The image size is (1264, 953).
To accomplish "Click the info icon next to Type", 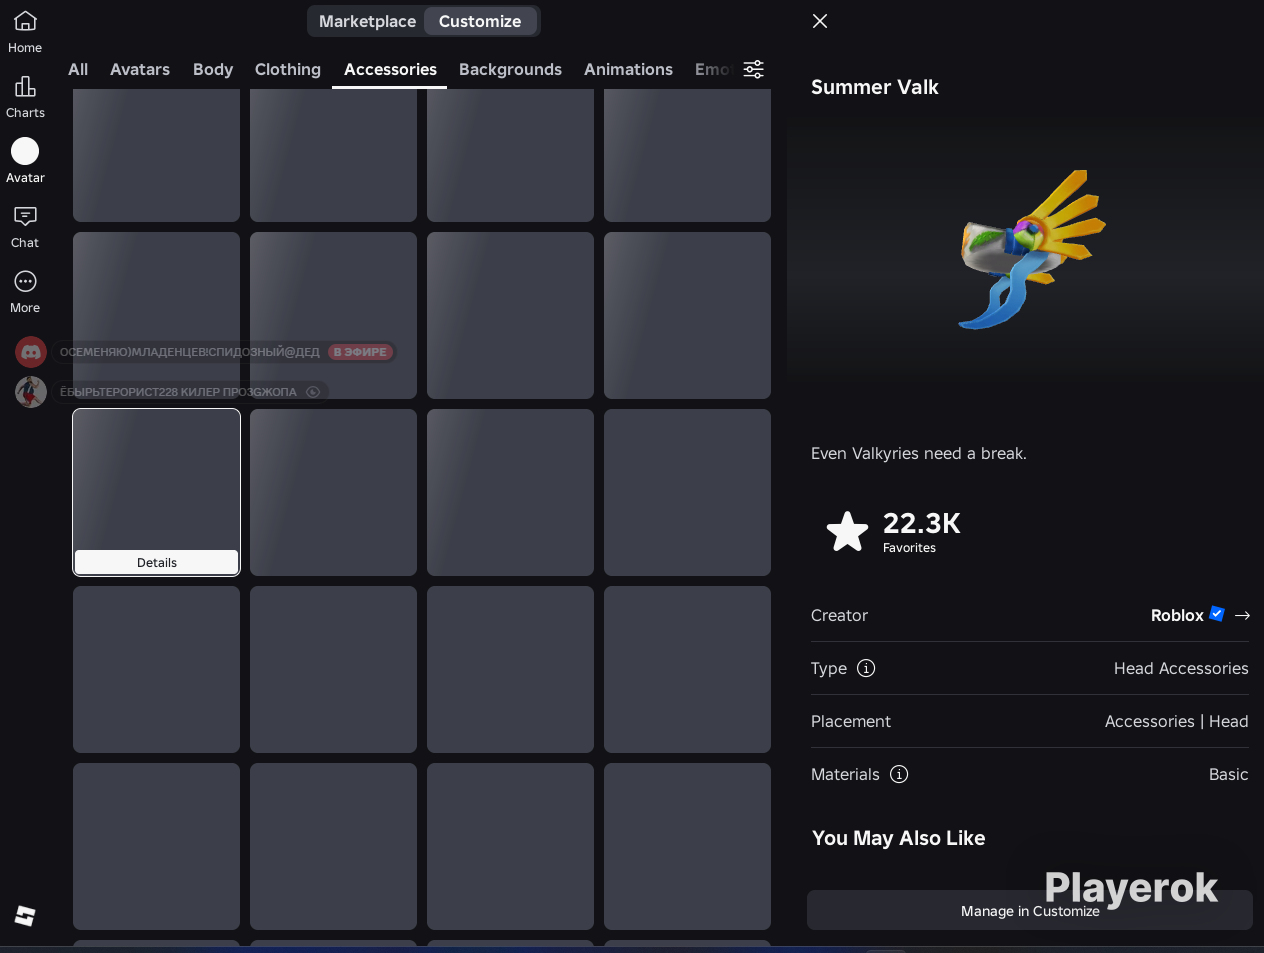I will point(866,668).
